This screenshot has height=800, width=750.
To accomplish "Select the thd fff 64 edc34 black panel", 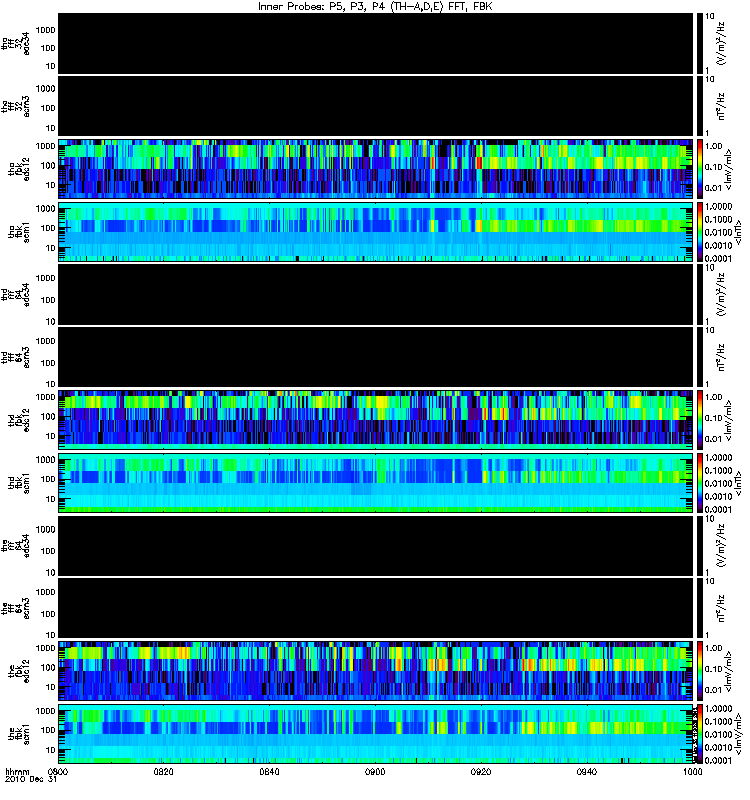I will pyautogui.click(x=376, y=294).
